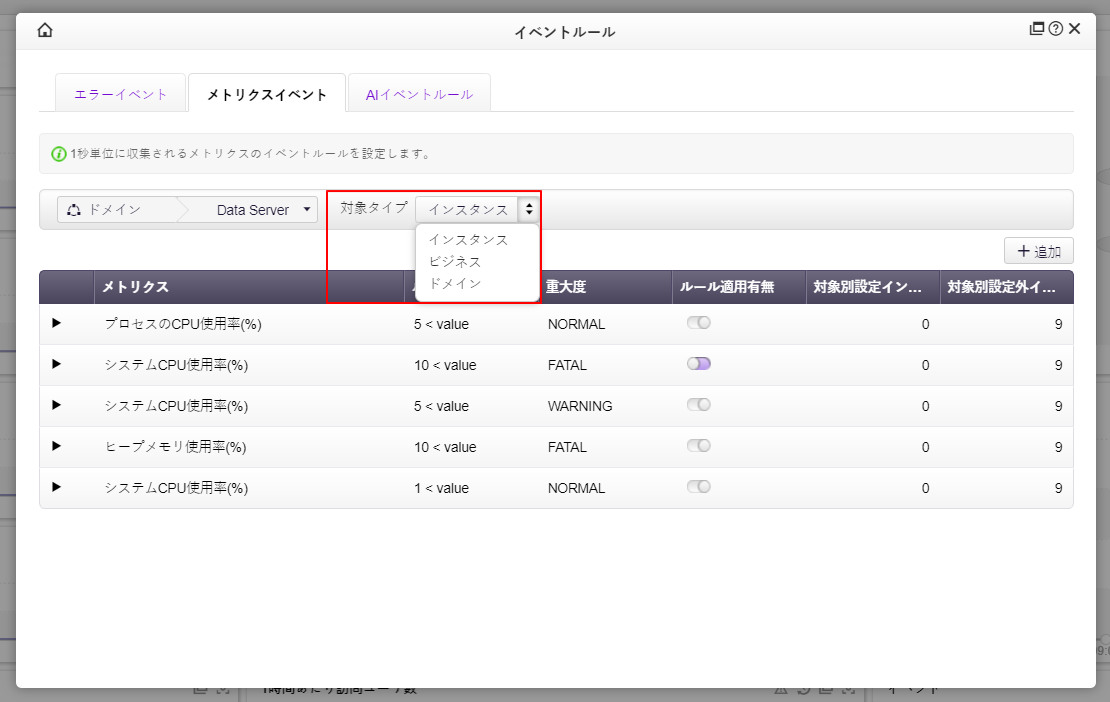Enable the WARNING システムCPU使用率 rule toggle
The width and height of the screenshot is (1110, 702).
point(698,405)
